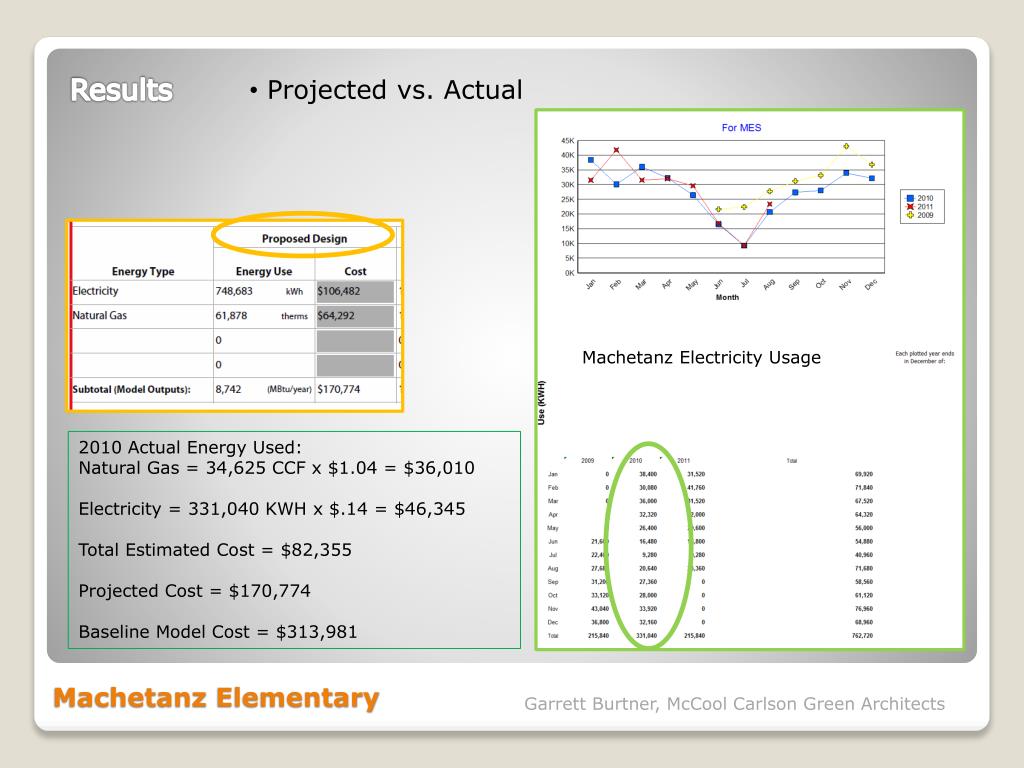Screen dimensions: 1024x768
Task: Click the rotated "Use (KWH)" axis label
Action: (x=541, y=403)
